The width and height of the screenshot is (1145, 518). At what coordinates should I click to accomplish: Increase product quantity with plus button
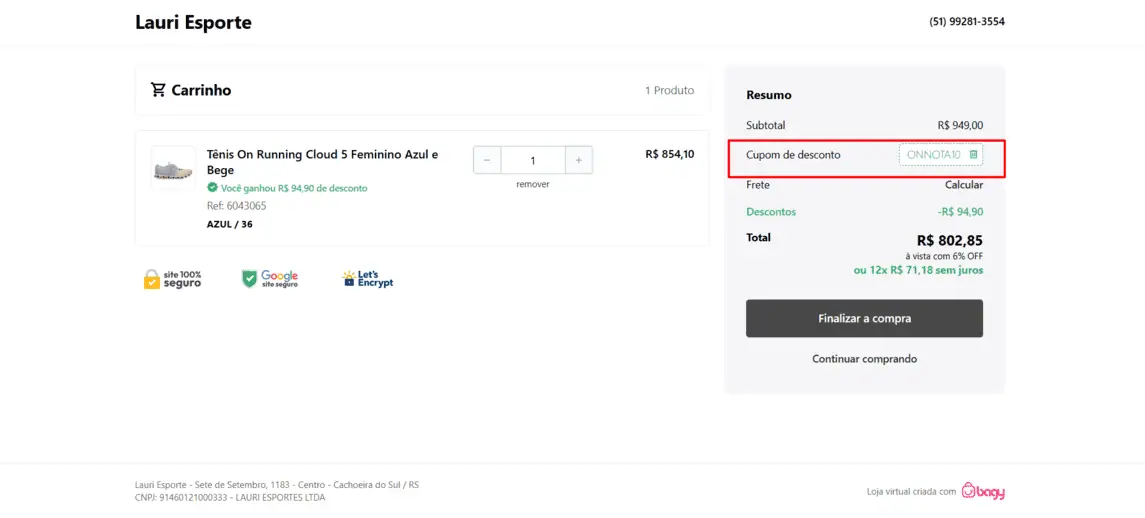click(x=578, y=160)
